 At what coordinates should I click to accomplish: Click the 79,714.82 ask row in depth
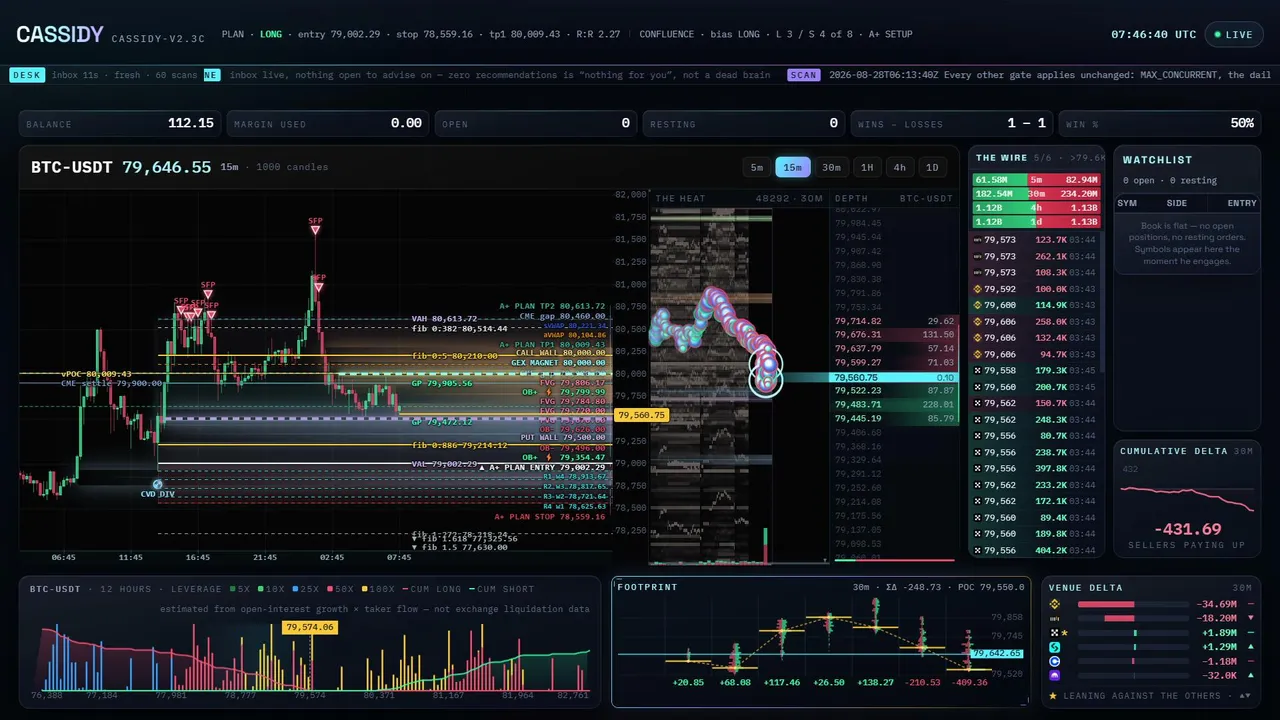[x=893, y=321]
